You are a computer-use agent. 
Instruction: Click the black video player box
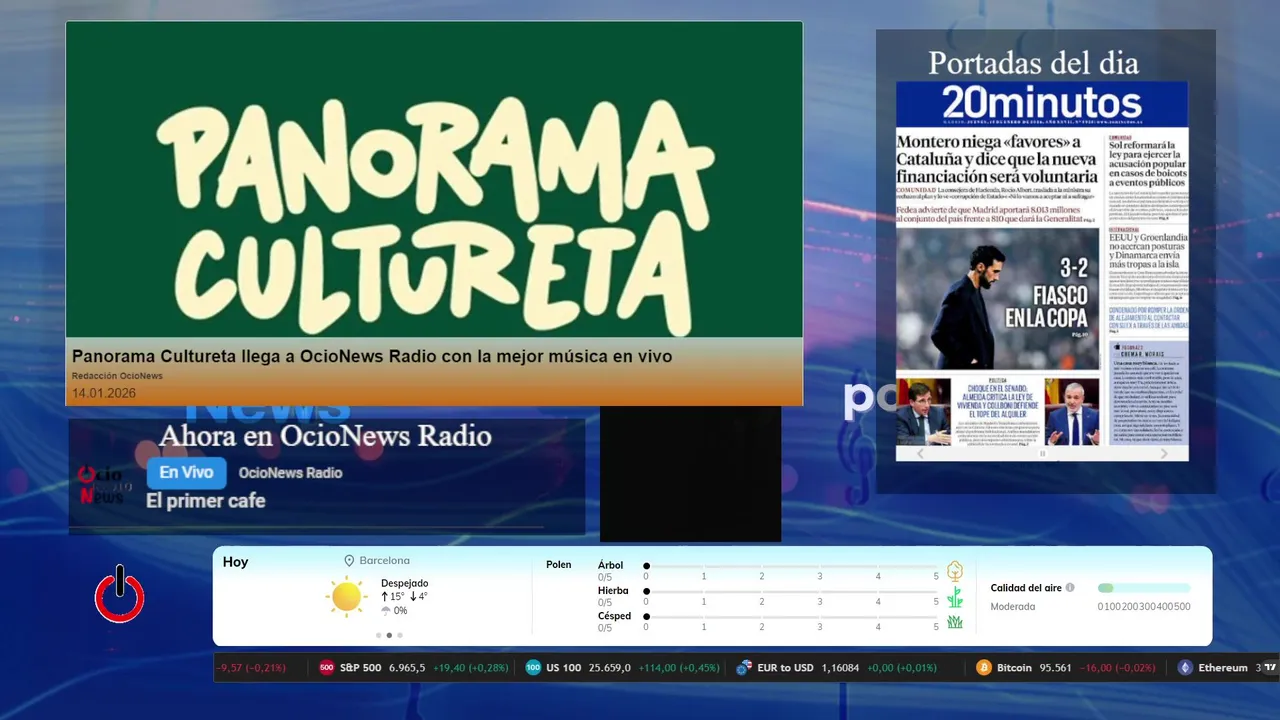point(690,474)
